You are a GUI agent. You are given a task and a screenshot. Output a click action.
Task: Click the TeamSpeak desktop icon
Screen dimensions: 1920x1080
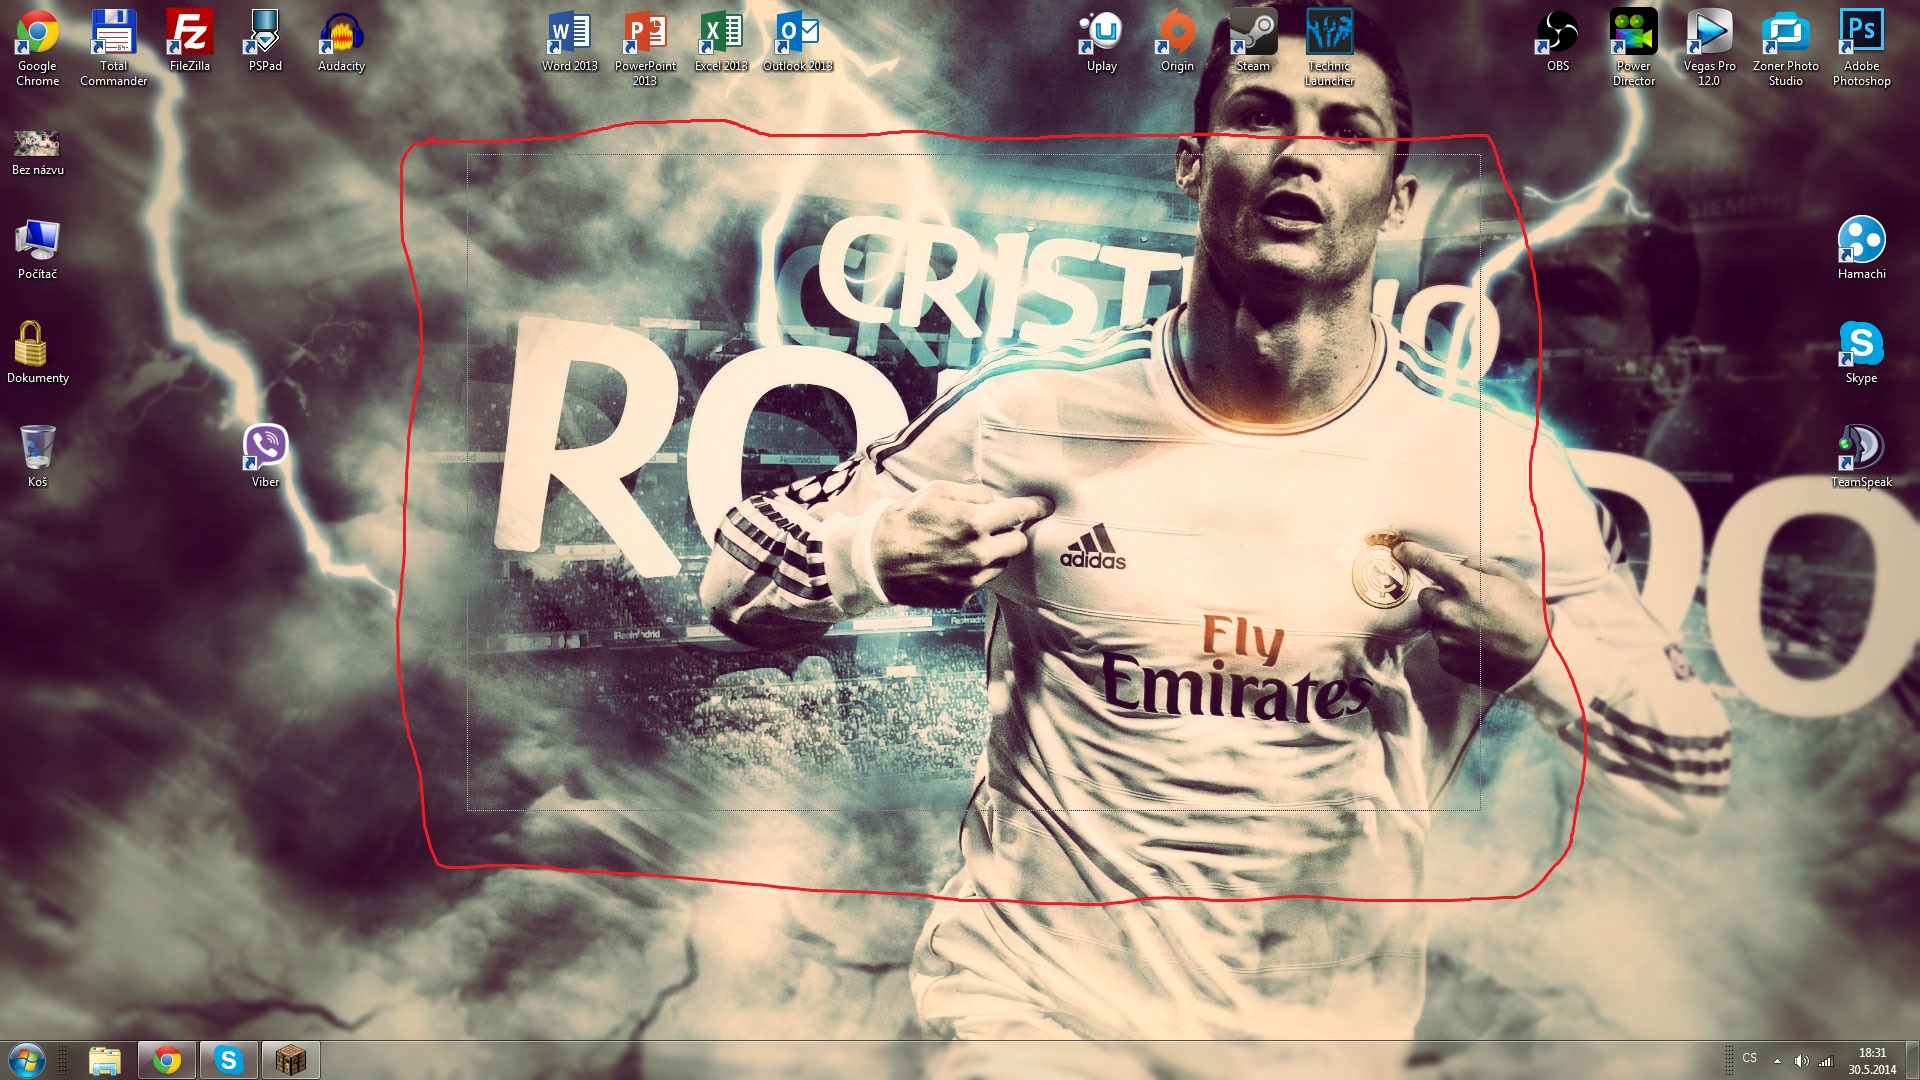1861,447
